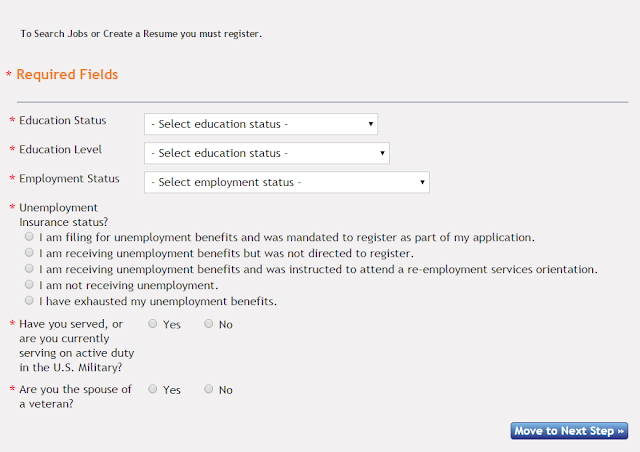The image size is (640, 452).
Task: Choose 'I am not receiving unemployment' radio
Action: click(29, 285)
